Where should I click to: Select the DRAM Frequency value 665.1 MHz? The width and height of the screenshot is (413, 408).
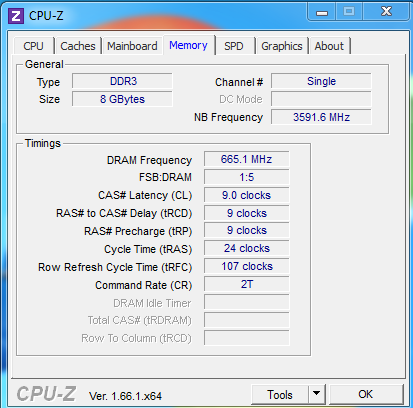(x=247, y=159)
